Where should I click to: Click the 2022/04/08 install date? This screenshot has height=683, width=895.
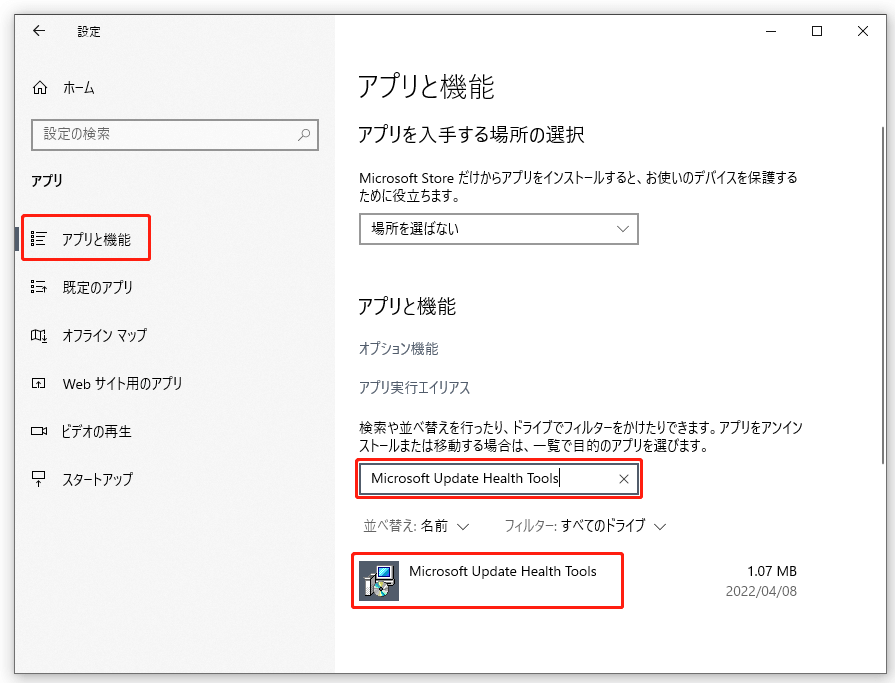click(761, 591)
